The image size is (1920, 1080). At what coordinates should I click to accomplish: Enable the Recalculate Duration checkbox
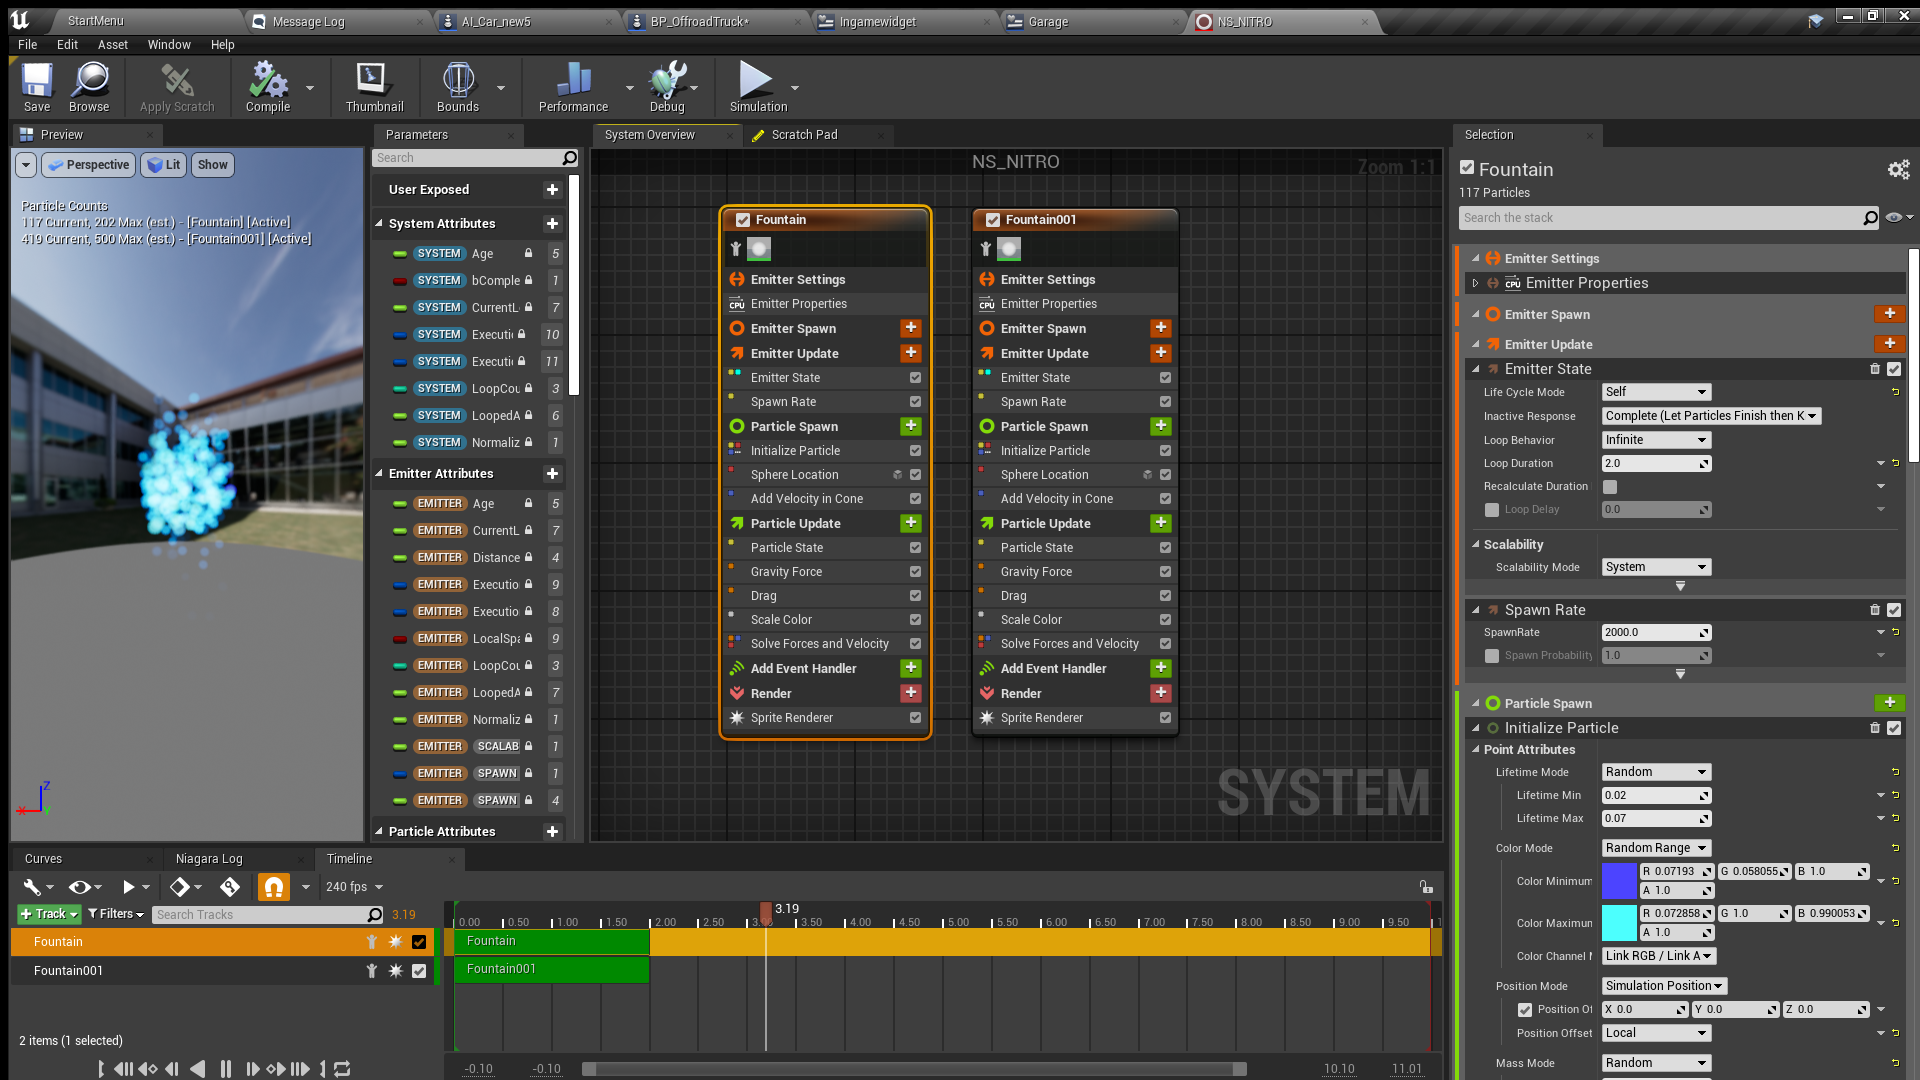pyautogui.click(x=1610, y=487)
